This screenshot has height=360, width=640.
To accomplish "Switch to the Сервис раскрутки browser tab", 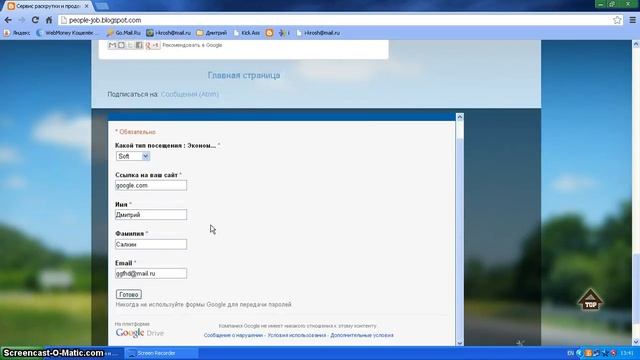I will tap(48, 6).
